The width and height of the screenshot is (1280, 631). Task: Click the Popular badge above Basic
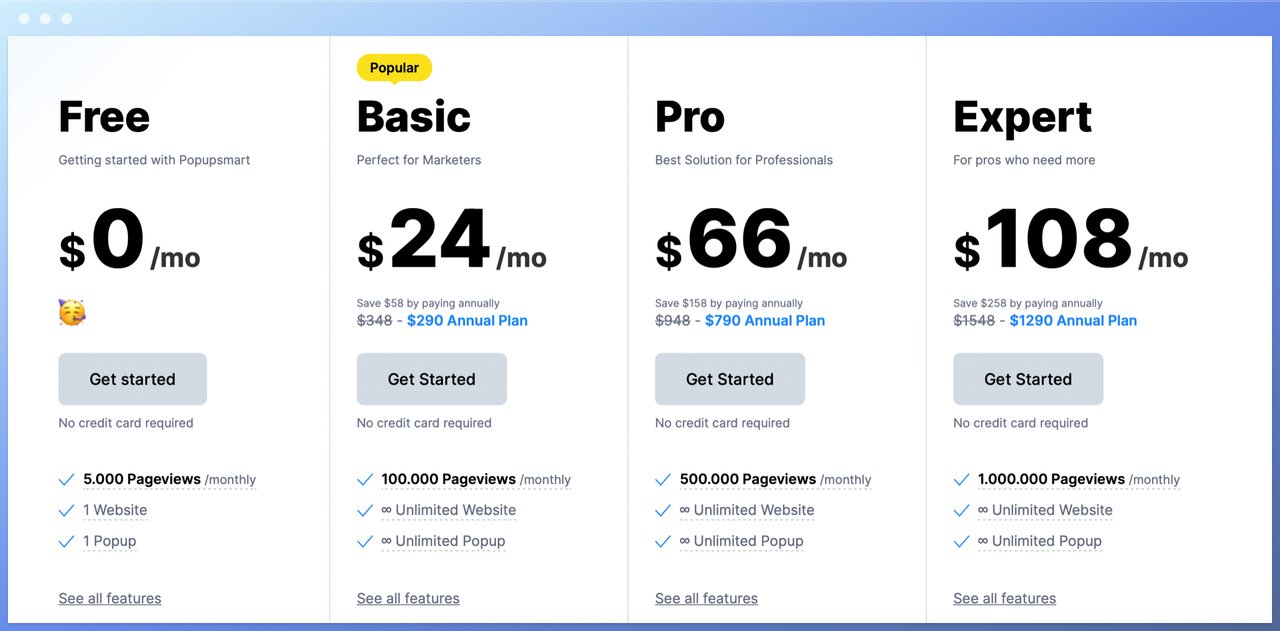coord(394,68)
